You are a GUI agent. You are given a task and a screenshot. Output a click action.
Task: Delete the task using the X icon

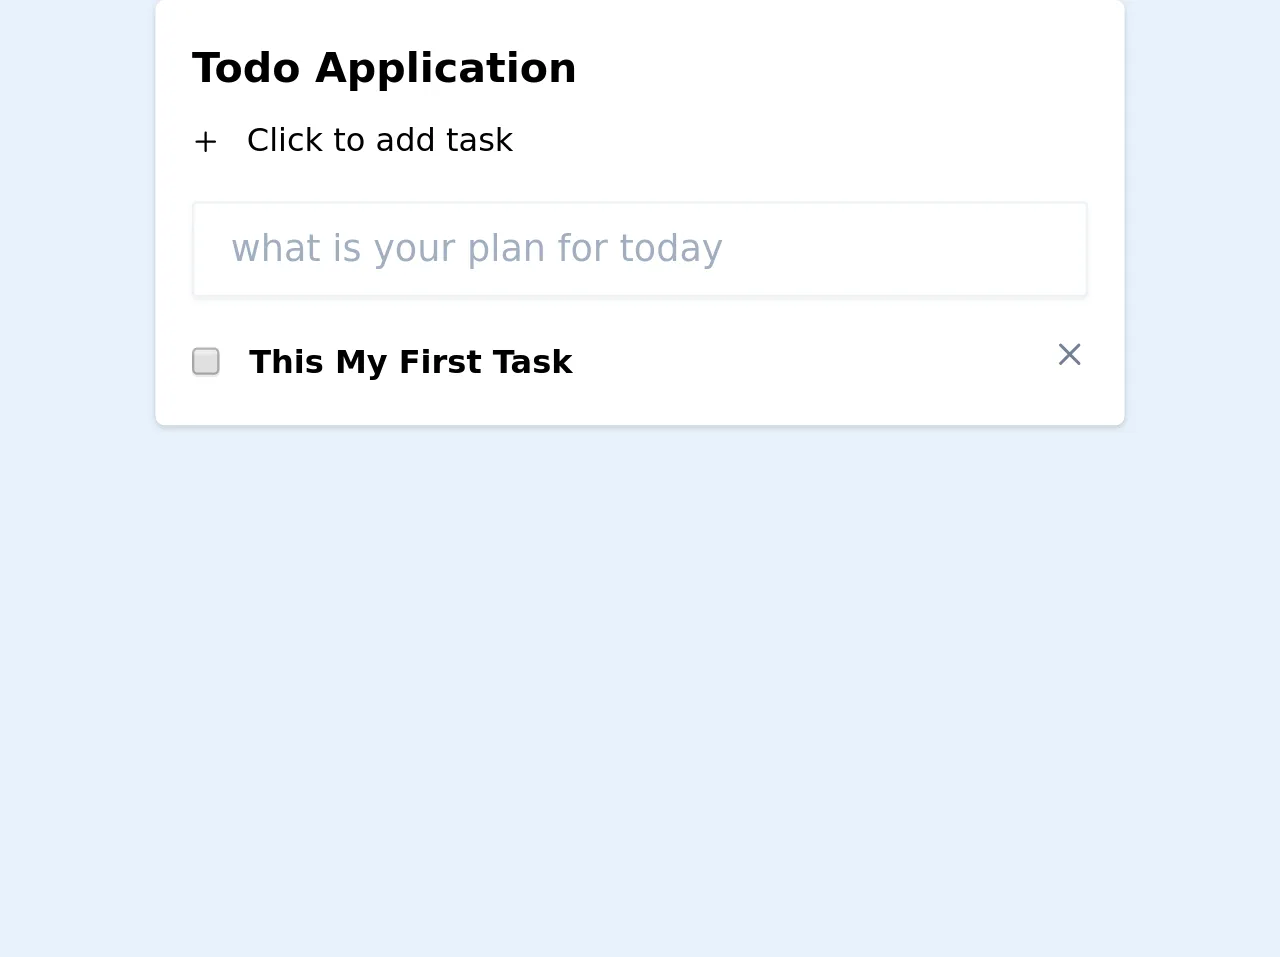pos(1069,355)
